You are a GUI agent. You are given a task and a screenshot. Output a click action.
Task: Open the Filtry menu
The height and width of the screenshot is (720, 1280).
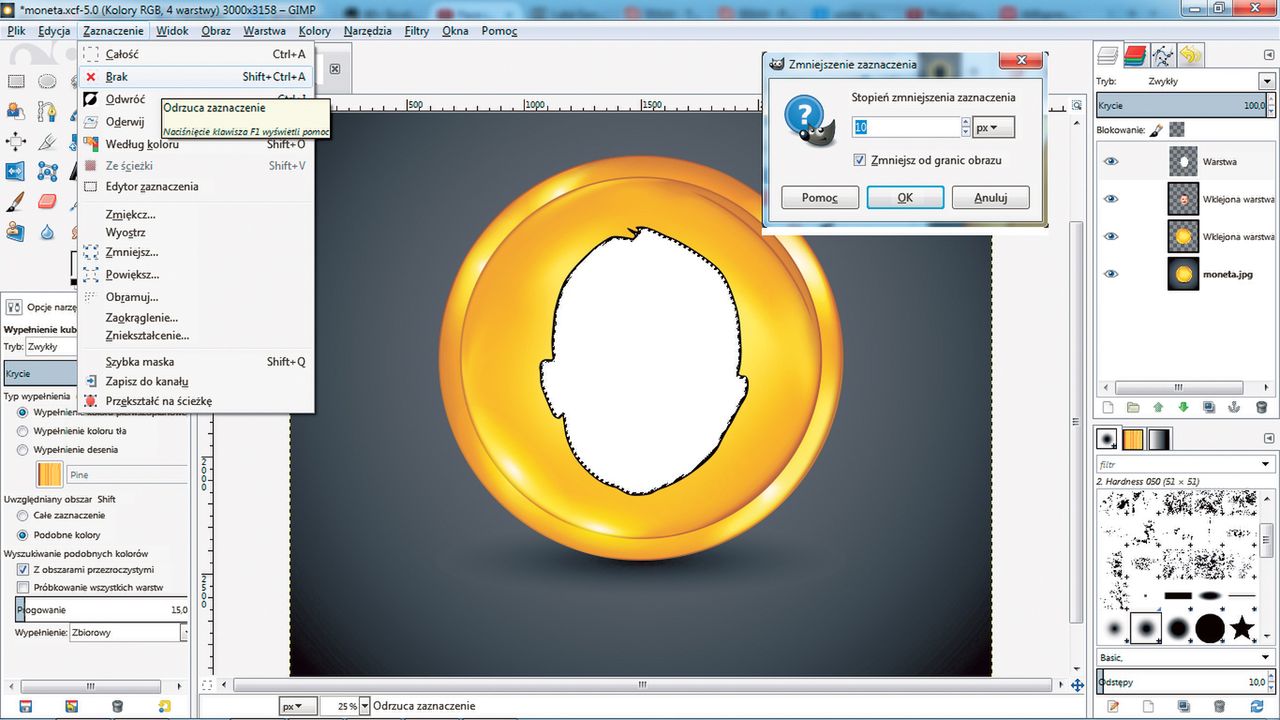pos(417,31)
